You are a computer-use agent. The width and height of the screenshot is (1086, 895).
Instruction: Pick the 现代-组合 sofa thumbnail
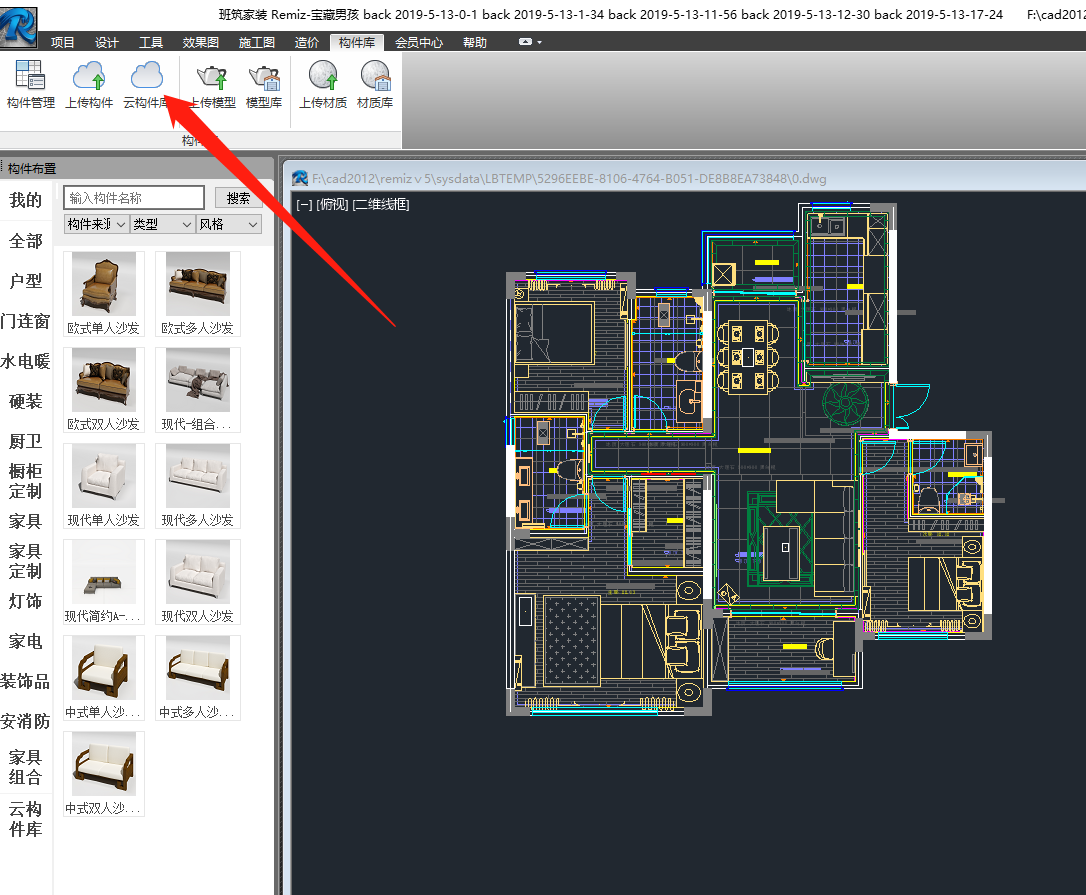198,390
